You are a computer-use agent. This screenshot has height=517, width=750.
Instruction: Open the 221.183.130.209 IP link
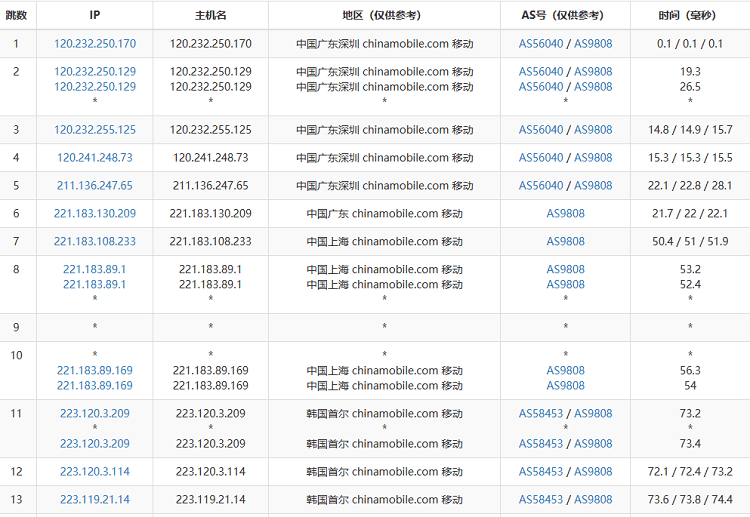coord(95,213)
